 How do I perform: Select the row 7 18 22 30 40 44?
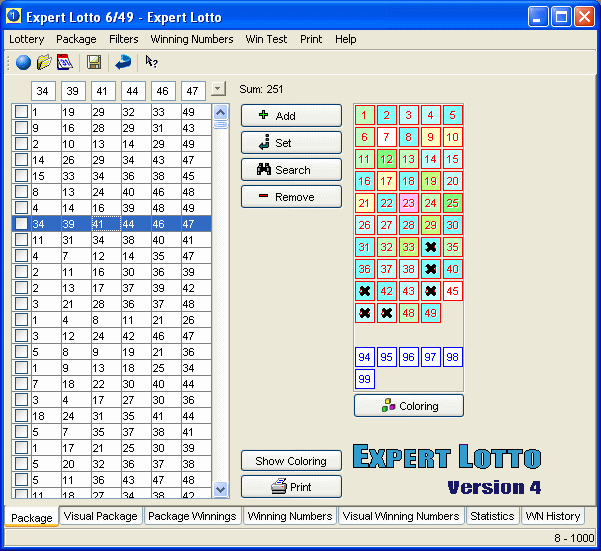(112, 384)
